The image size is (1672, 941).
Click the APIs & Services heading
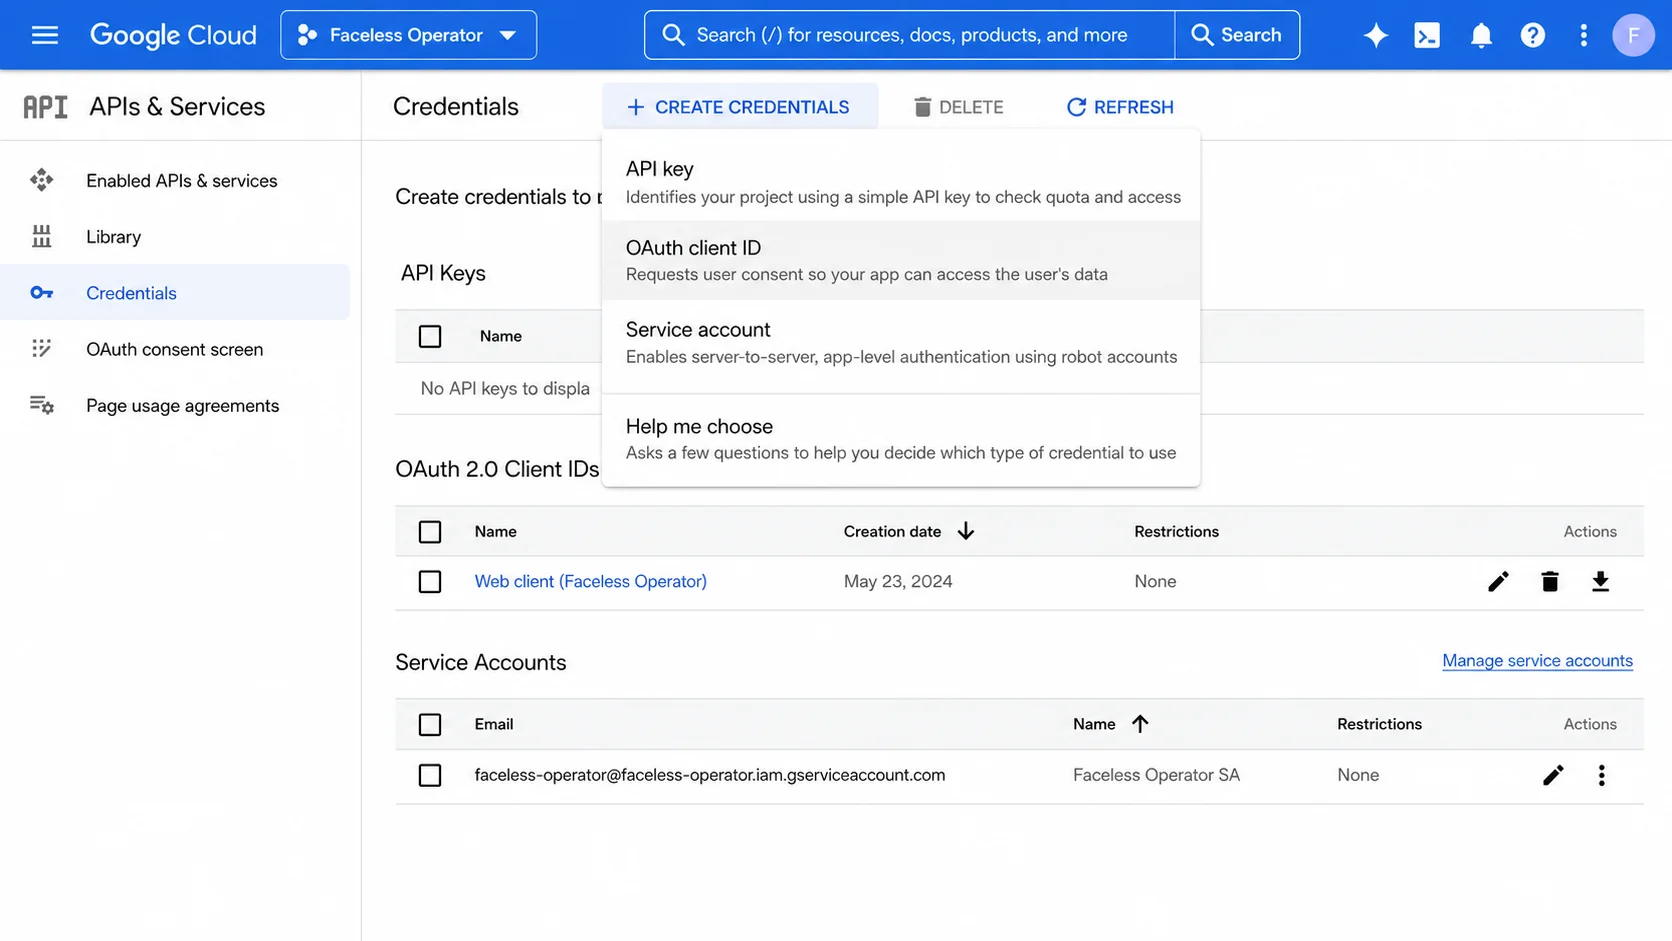click(177, 107)
